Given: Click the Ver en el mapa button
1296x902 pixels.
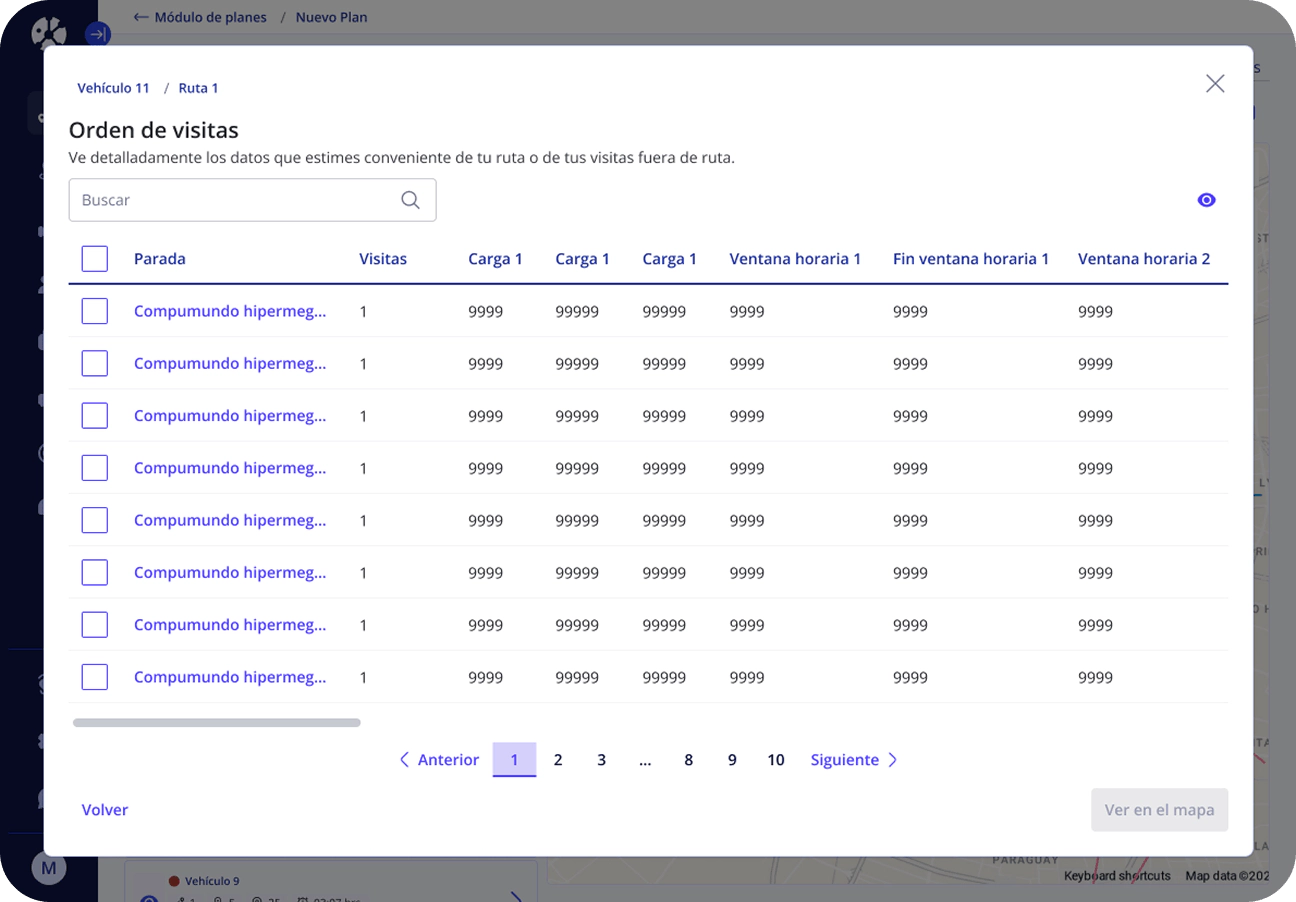Looking at the screenshot, I should 1159,810.
